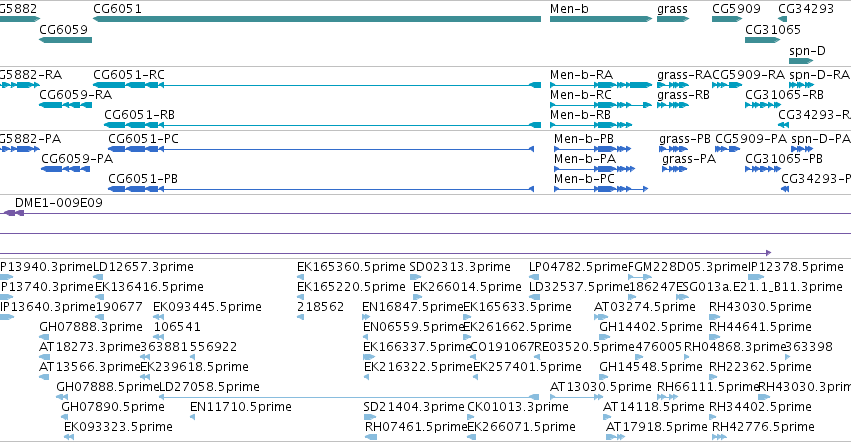851x442 pixels.
Task: Click the grass-PA protein label
Action: [689, 159]
